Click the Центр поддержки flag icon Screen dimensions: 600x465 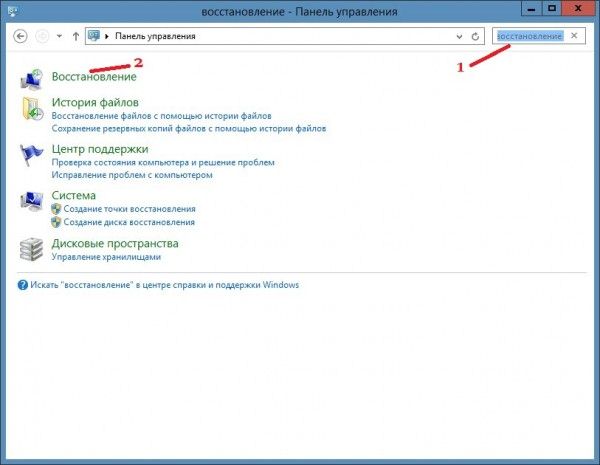pyautogui.click(x=31, y=155)
